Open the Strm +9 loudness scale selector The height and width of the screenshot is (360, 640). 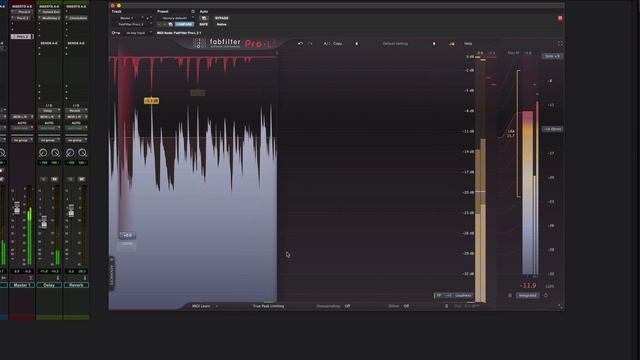tap(552, 56)
